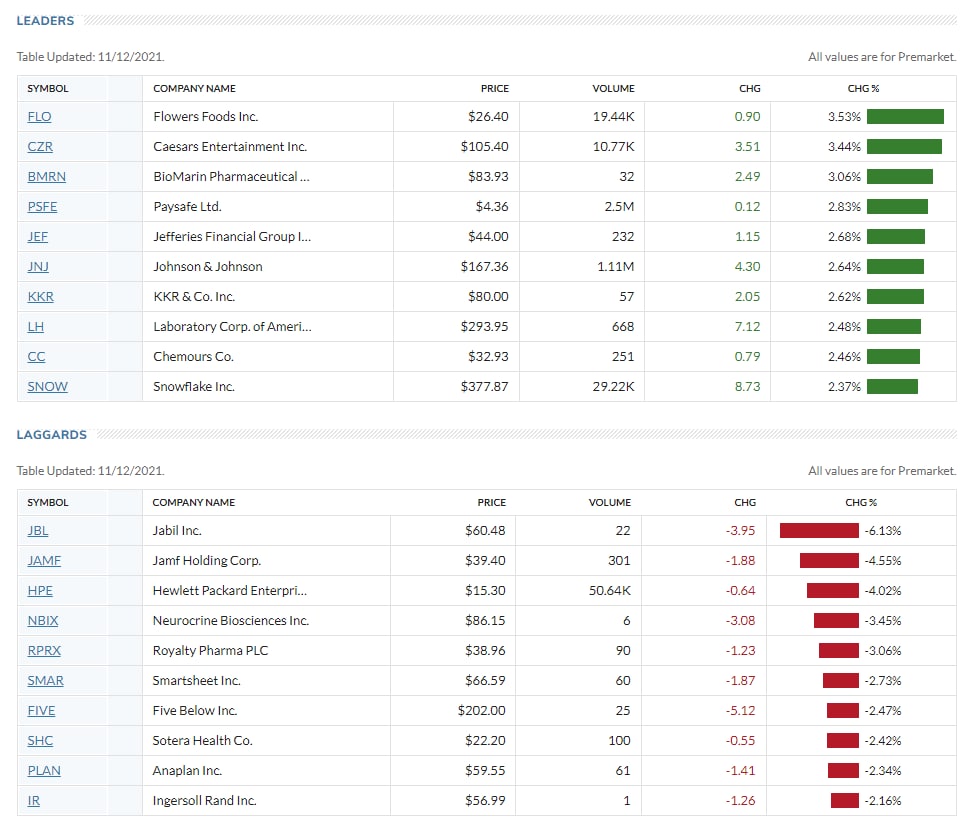
Task: Select the Johnson & Johnson company name
Action: 208,267
